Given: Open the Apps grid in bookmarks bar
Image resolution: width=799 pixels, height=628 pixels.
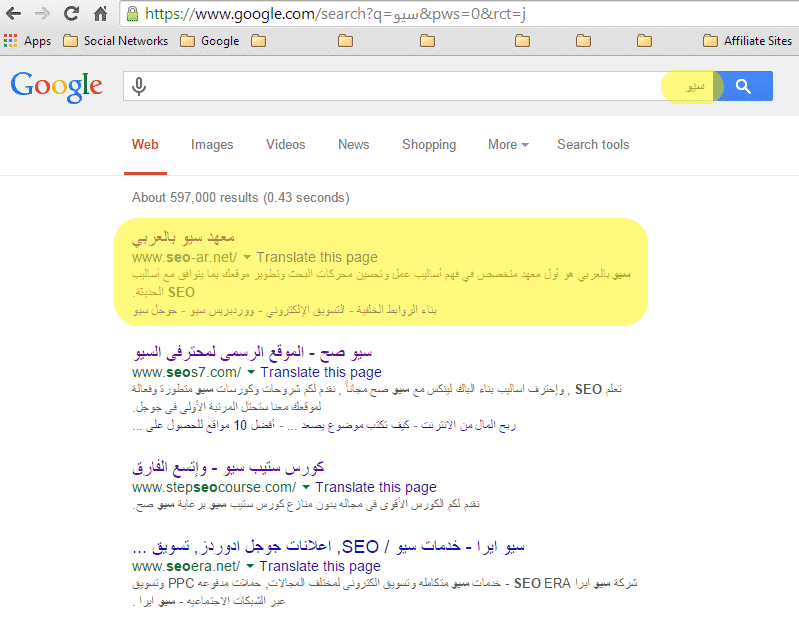Looking at the screenshot, I should tap(28, 41).
